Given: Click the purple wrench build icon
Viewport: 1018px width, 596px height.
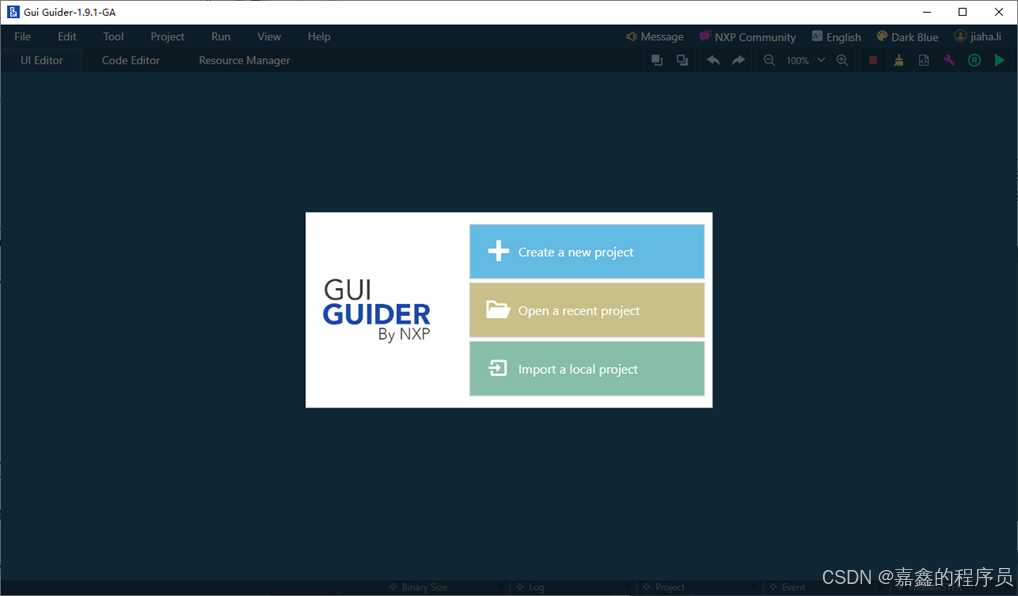Looking at the screenshot, I should pyautogui.click(x=949, y=60).
